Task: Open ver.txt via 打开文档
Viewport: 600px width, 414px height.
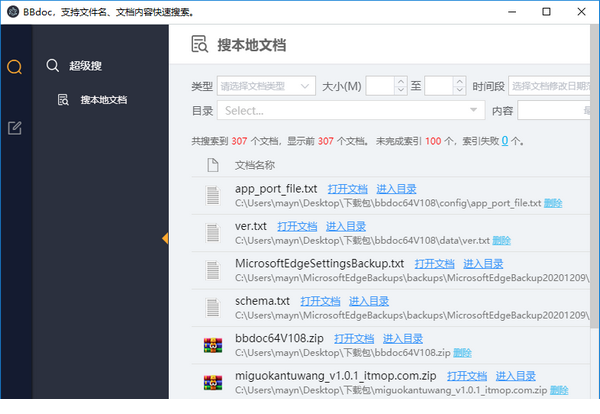Action: tap(297, 226)
